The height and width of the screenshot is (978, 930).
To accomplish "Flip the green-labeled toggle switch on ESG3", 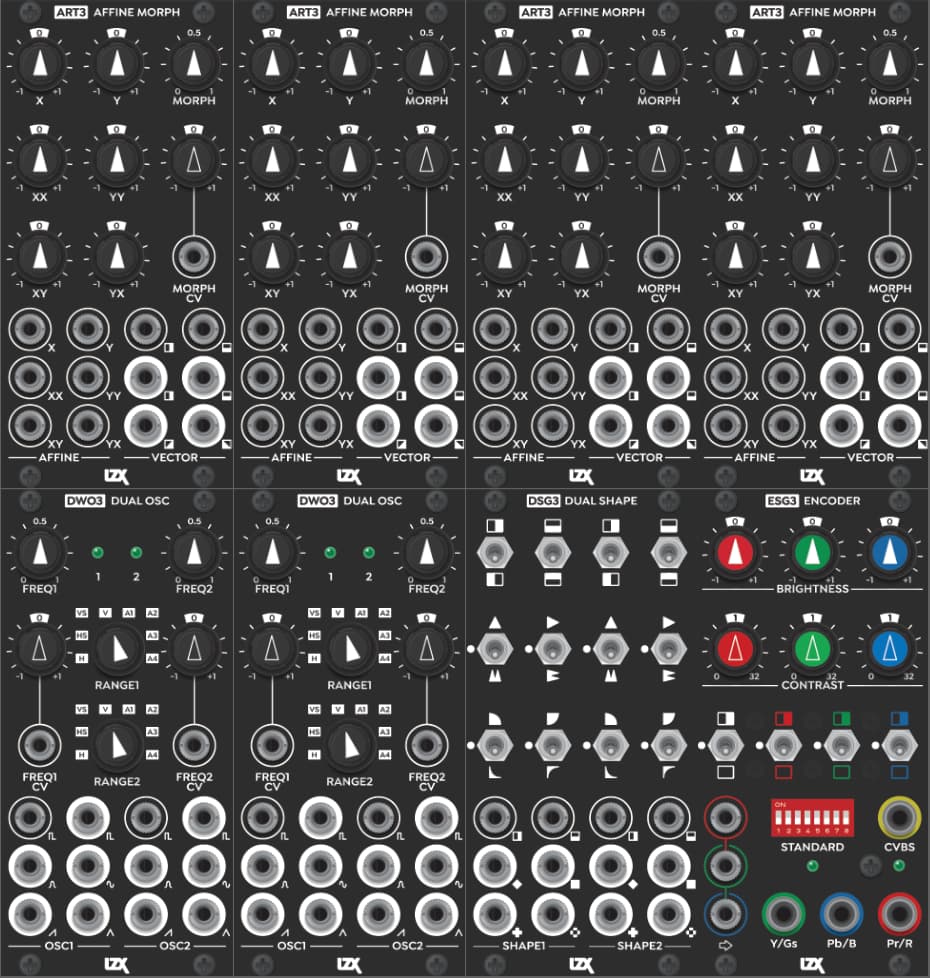I will tap(841, 745).
